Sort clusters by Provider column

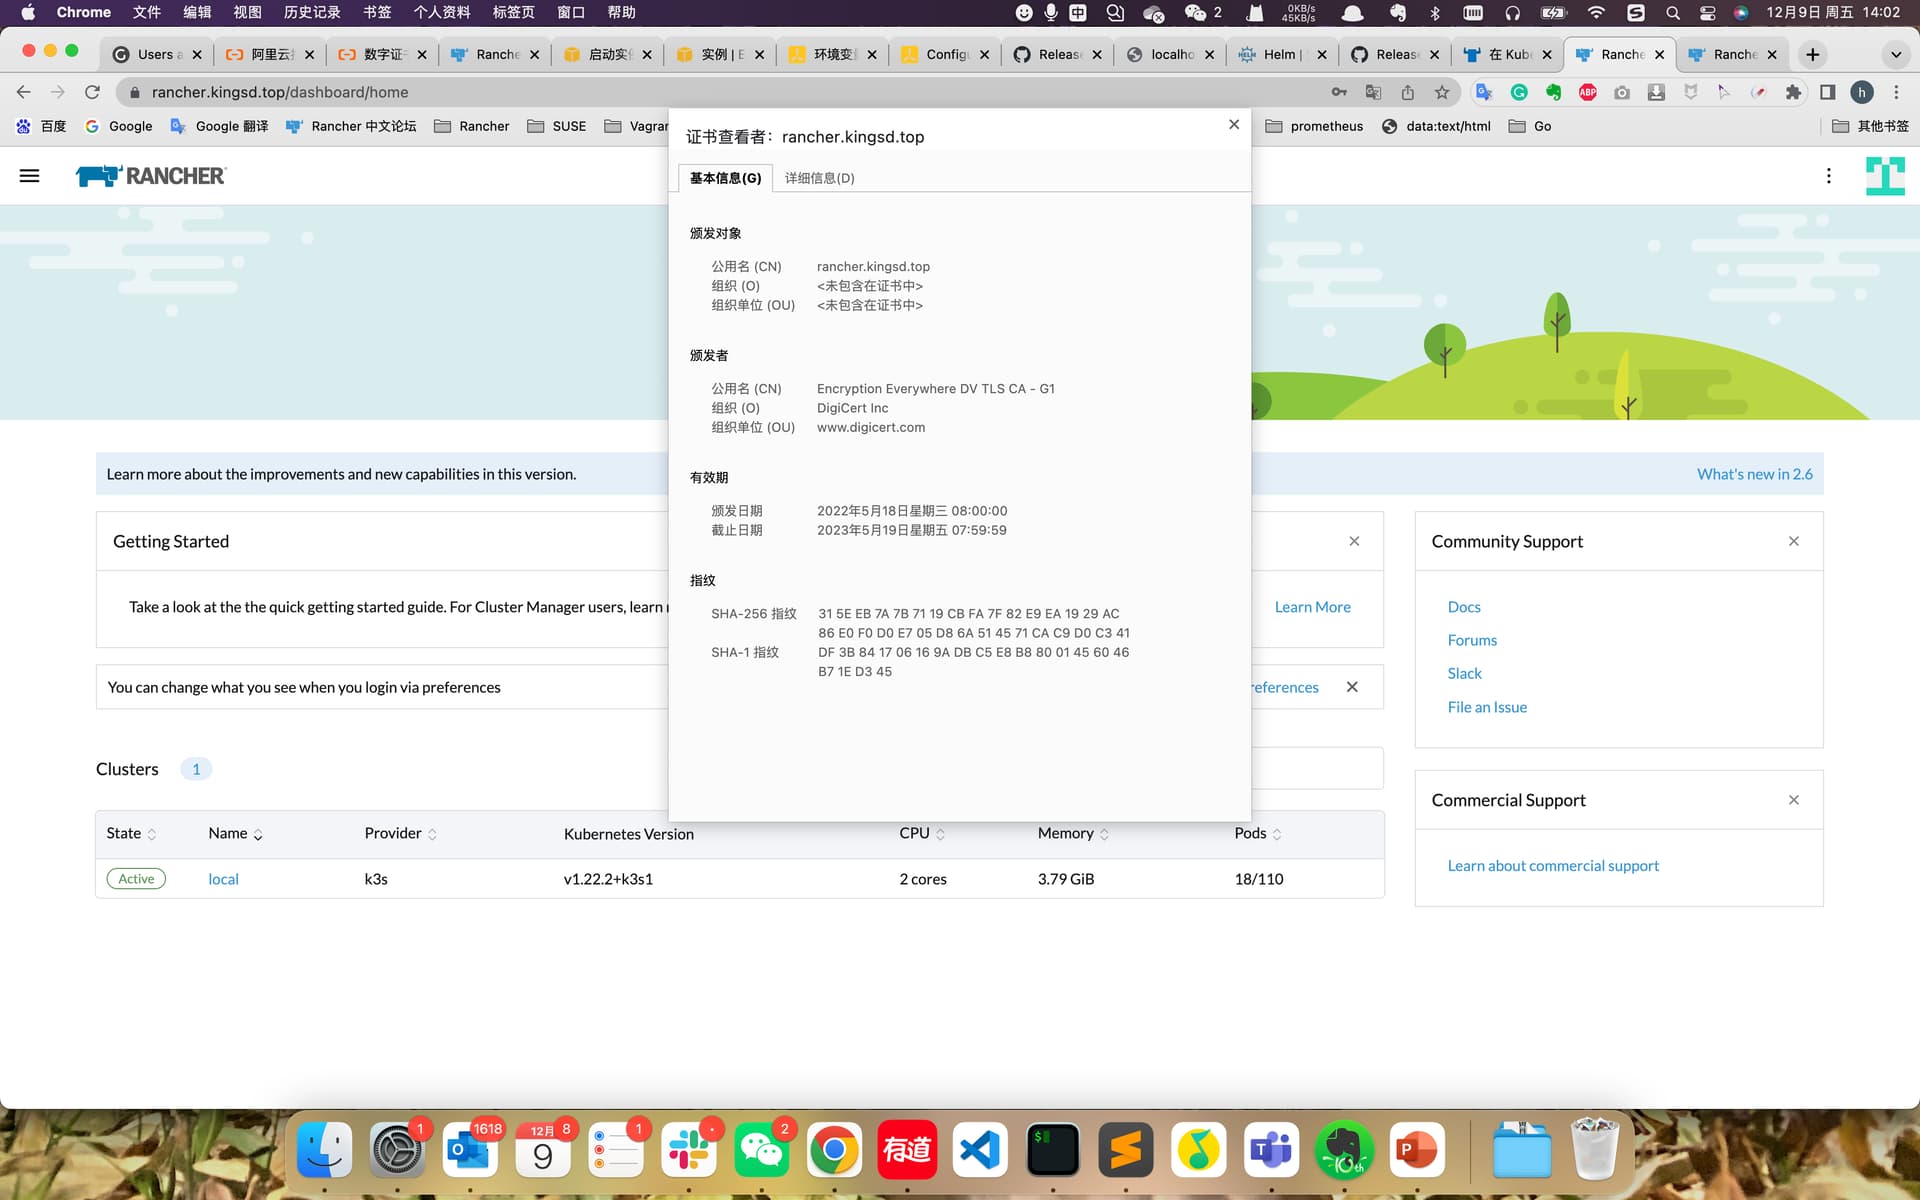point(400,834)
